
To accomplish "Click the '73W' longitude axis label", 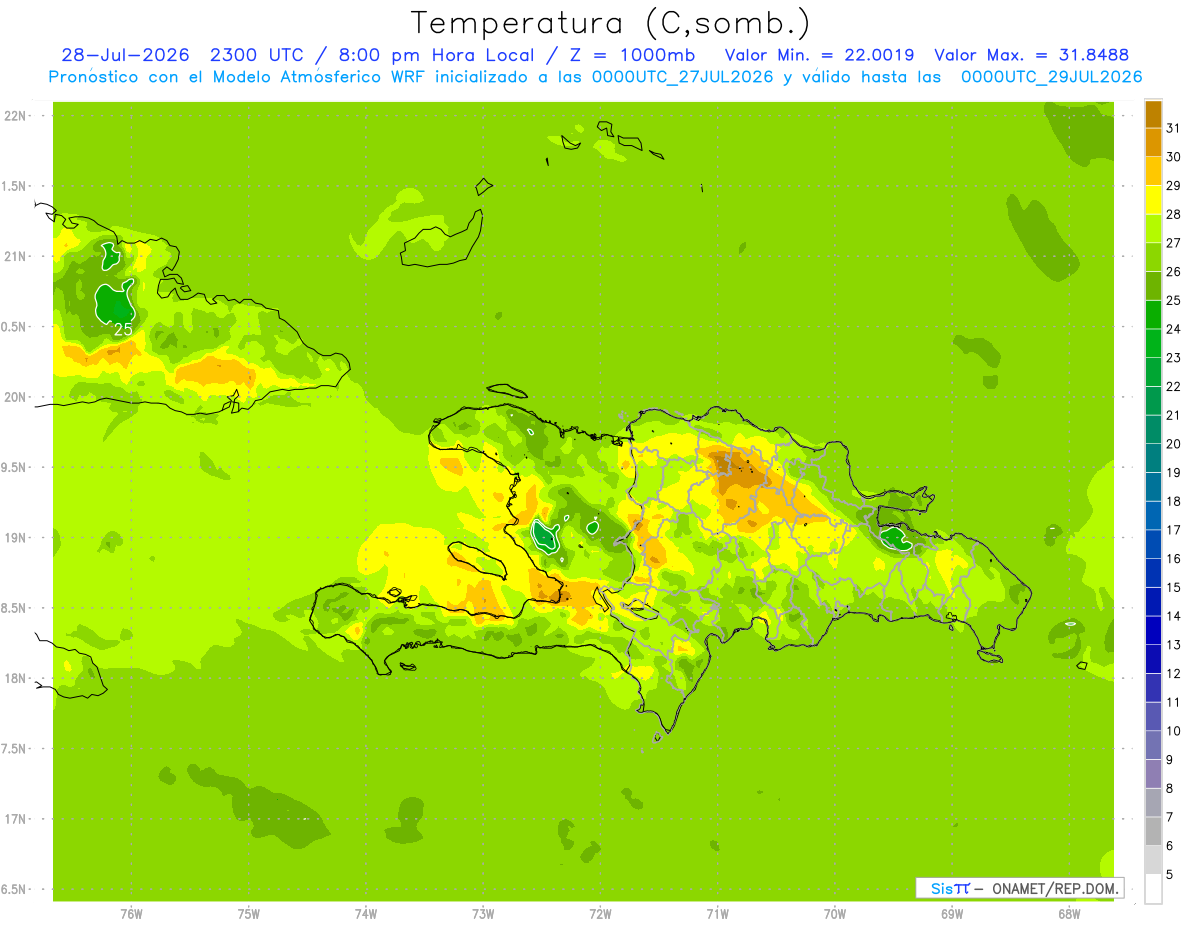I will click(483, 913).
